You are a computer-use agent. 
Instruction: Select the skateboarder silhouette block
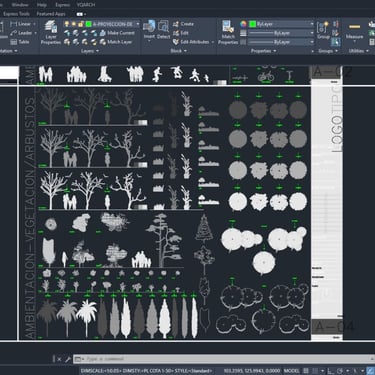pos(177,73)
